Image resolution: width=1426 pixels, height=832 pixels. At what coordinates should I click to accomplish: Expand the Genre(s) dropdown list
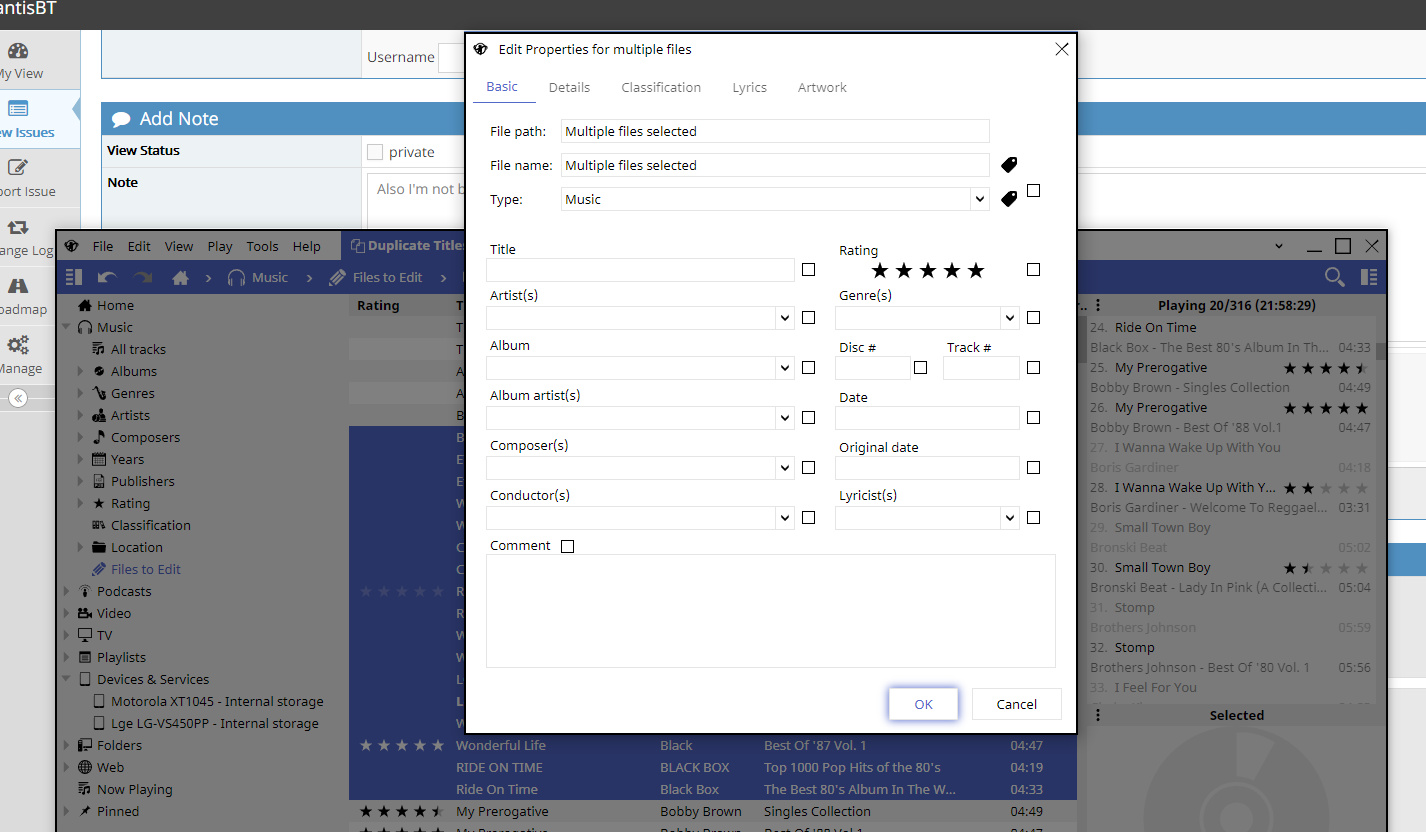click(1010, 319)
